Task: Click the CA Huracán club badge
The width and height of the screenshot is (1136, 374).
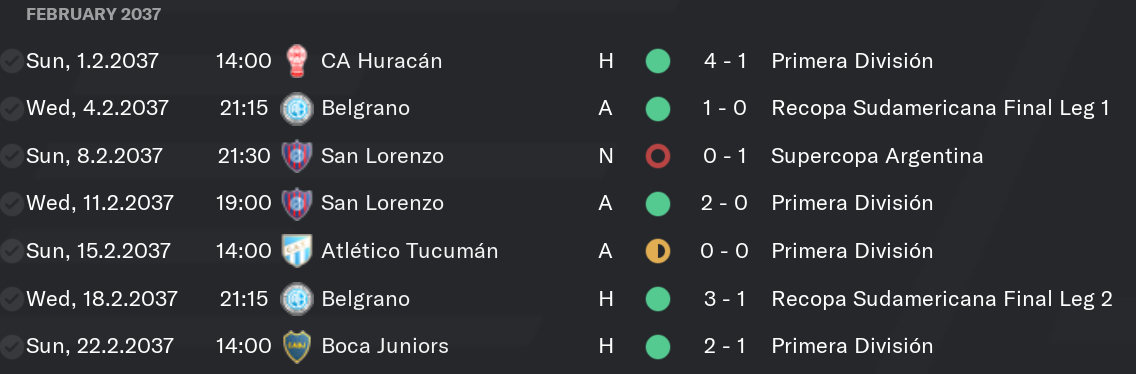Action: 296,61
